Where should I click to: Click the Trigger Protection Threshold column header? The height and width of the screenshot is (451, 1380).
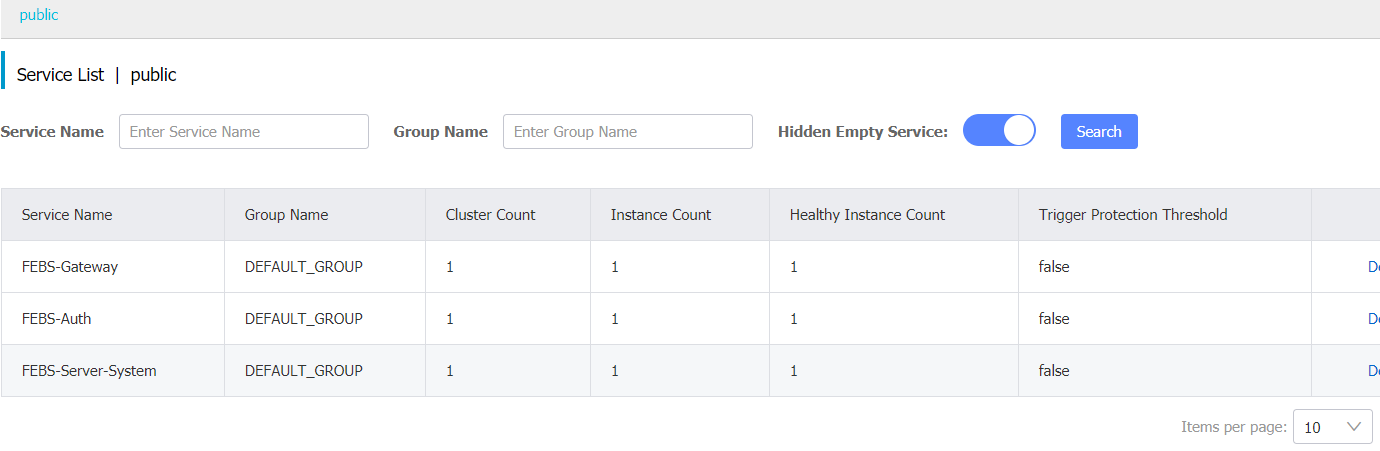[x=1133, y=215]
